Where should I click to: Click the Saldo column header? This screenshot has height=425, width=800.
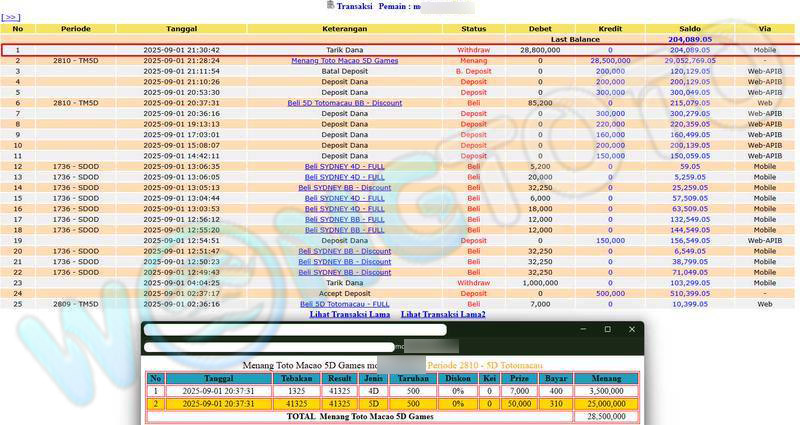click(x=680, y=28)
